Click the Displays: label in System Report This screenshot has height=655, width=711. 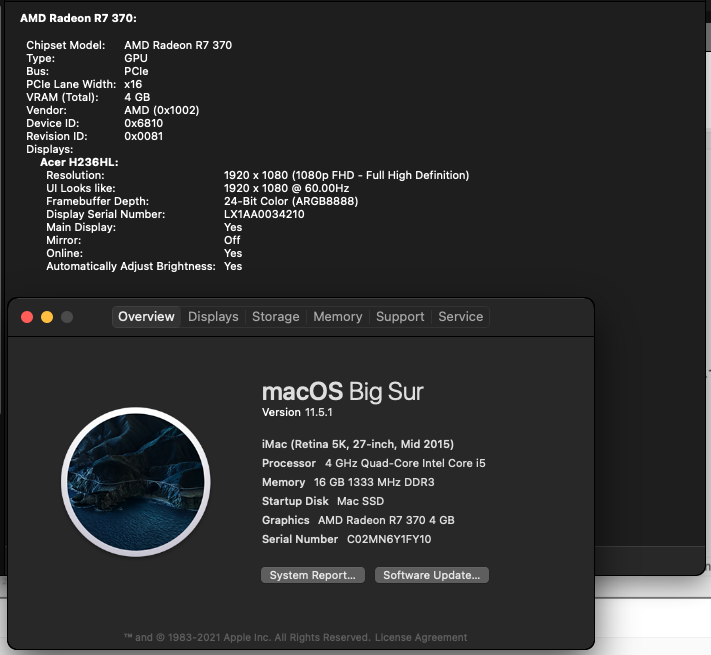(x=49, y=149)
